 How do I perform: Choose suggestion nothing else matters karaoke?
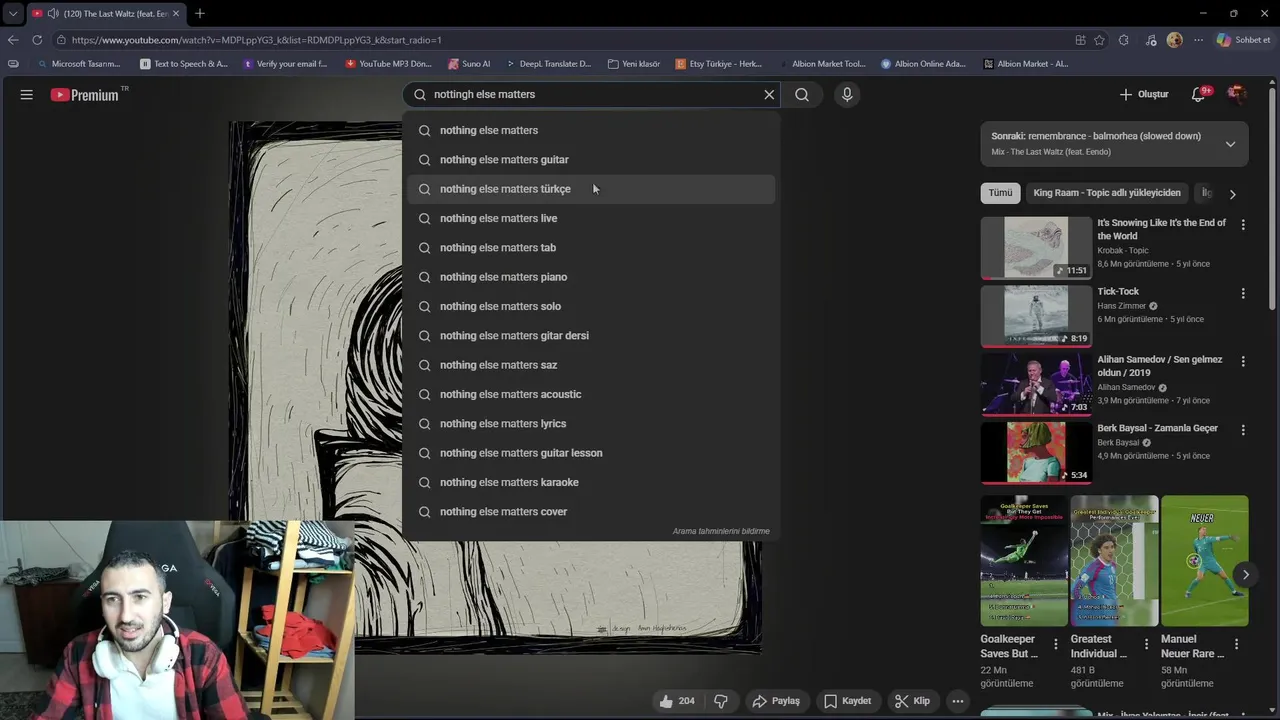(x=591, y=482)
